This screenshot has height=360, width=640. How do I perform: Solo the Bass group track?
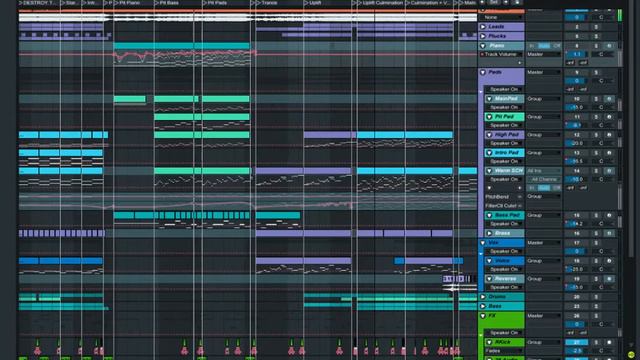[x=596, y=307]
